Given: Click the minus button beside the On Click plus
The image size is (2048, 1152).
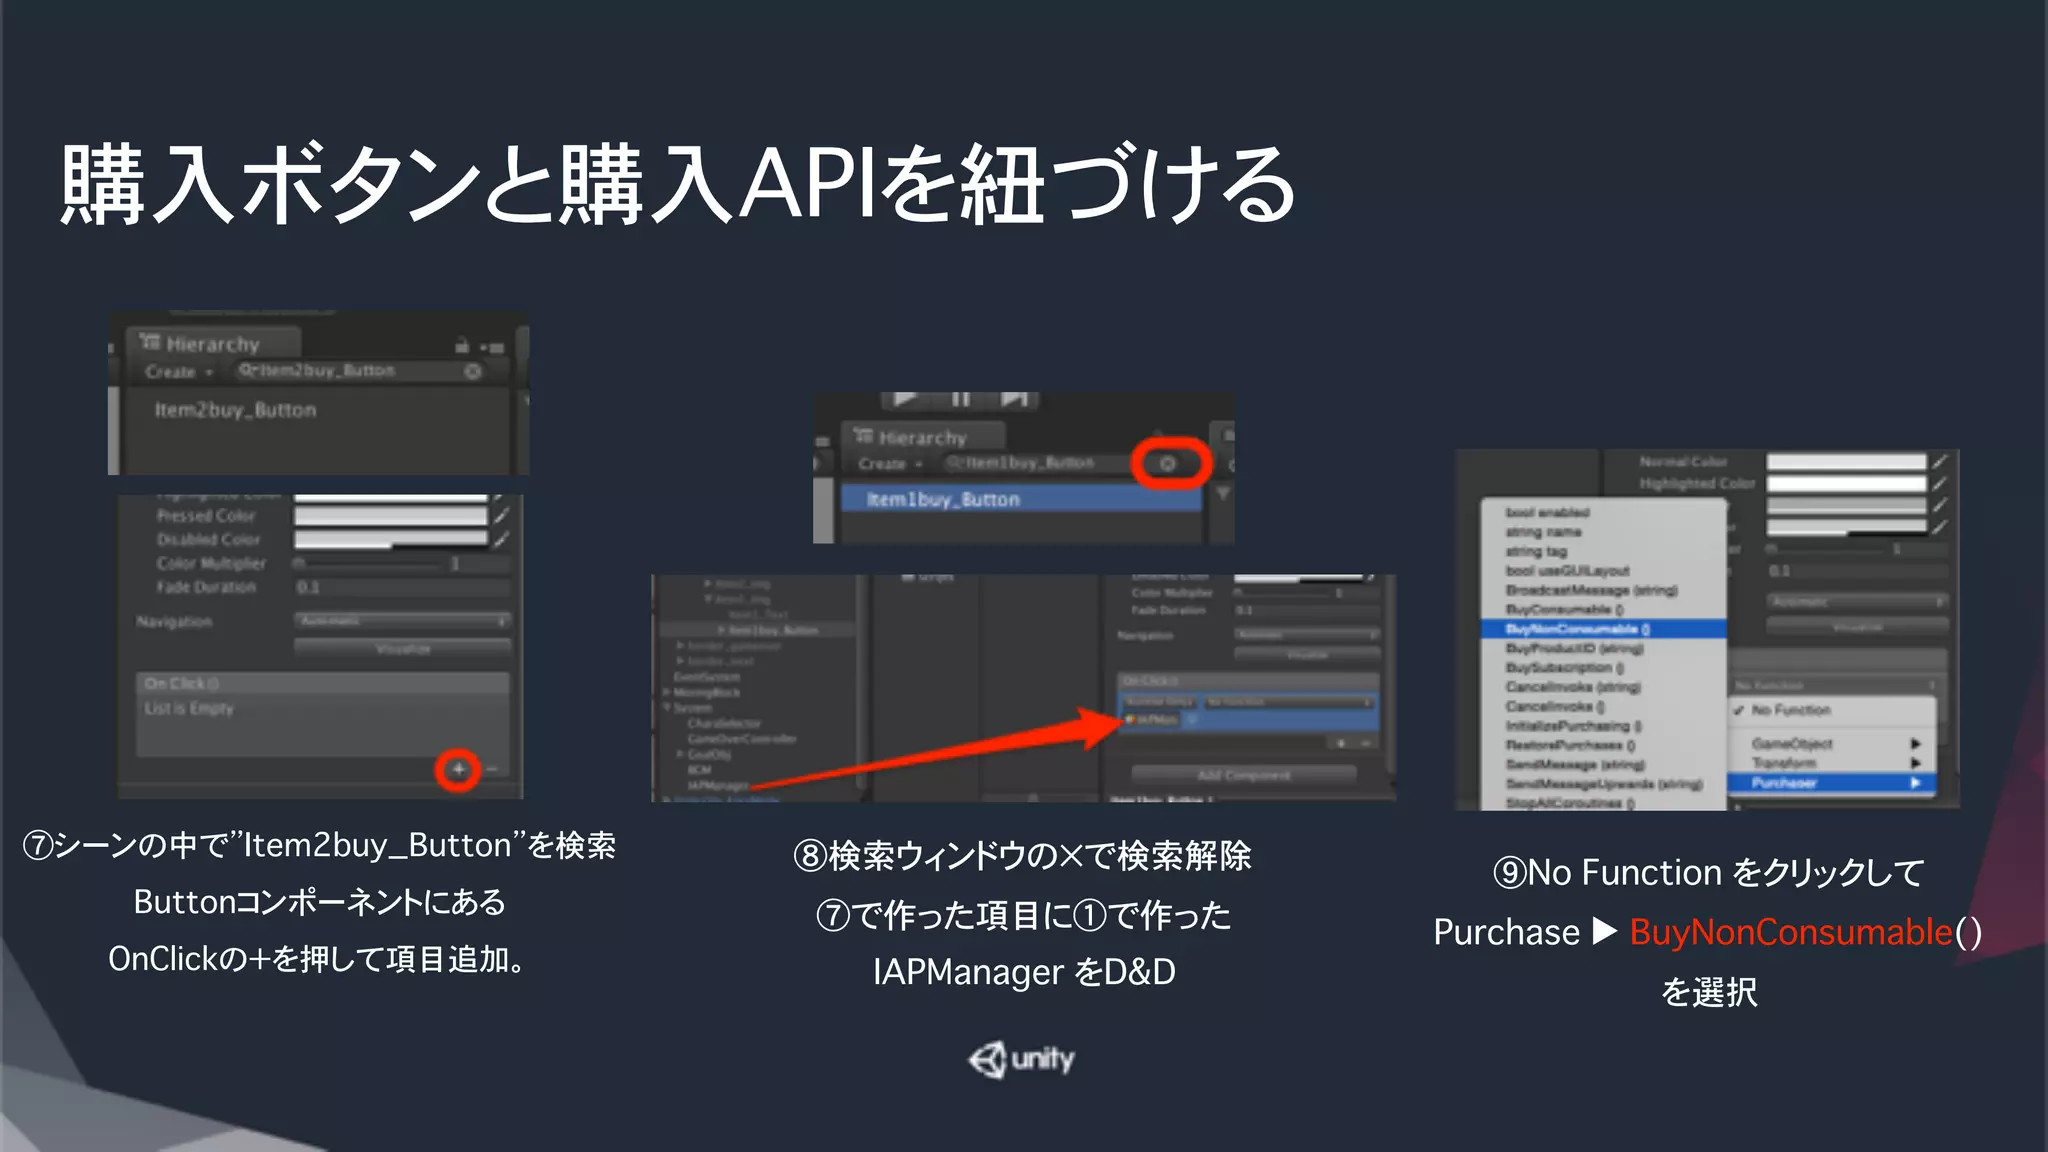Looking at the screenshot, I should click(x=491, y=769).
